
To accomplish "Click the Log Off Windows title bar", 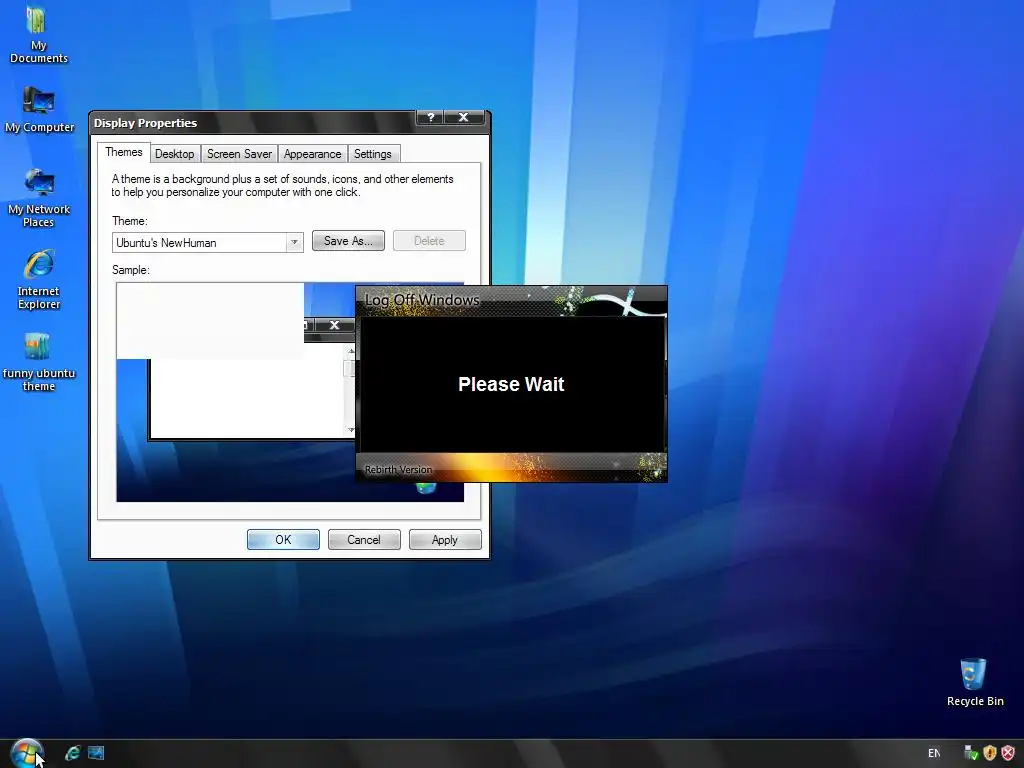I will point(511,301).
